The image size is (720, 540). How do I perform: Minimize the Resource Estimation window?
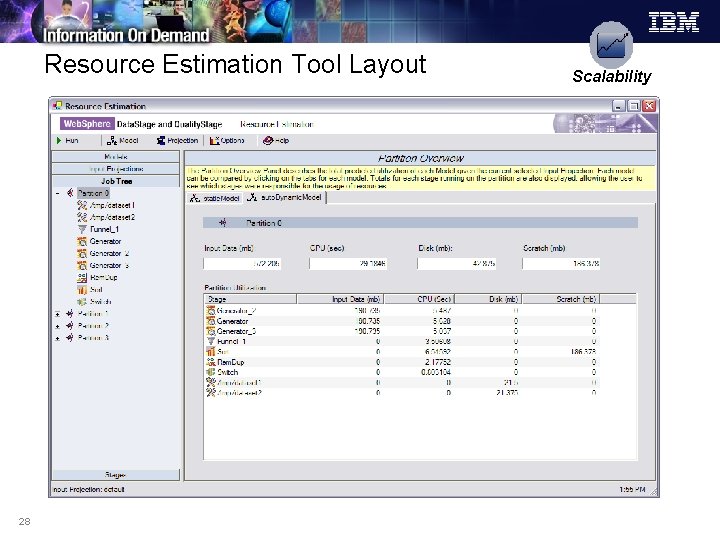pyautogui.click(x=619, y=106)
